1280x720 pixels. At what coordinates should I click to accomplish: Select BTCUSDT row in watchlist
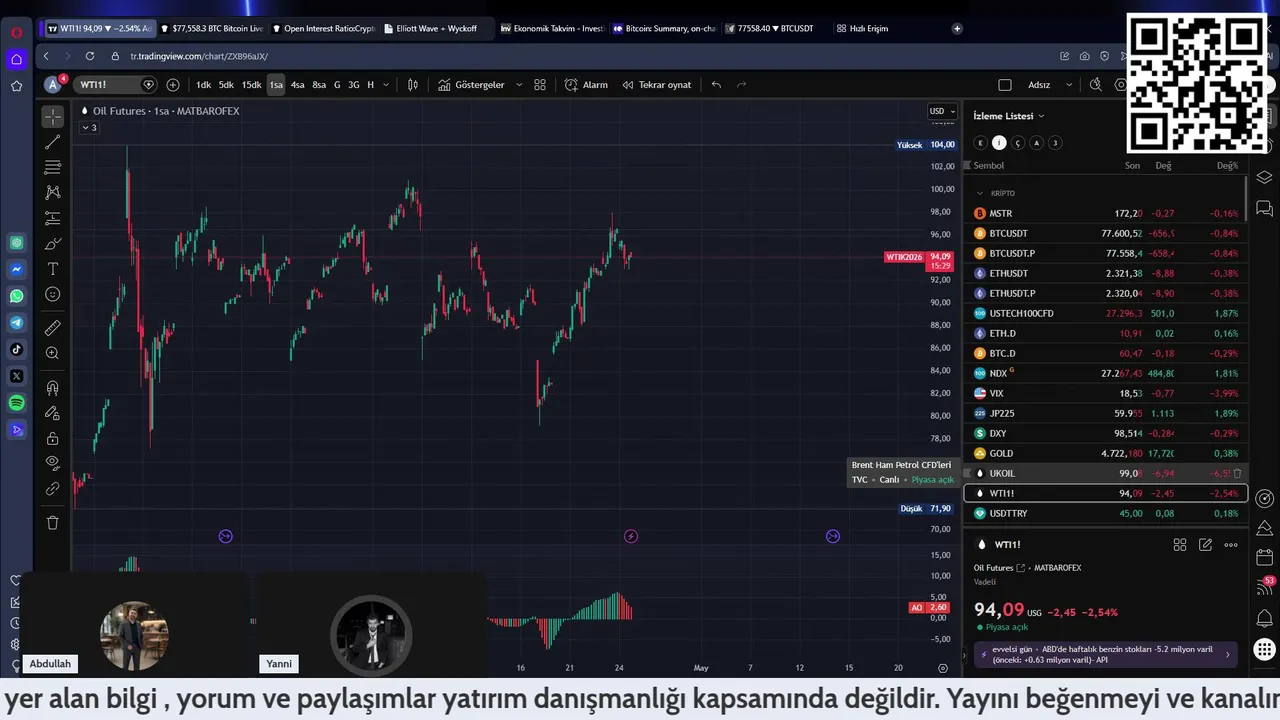pos(1106,233)
